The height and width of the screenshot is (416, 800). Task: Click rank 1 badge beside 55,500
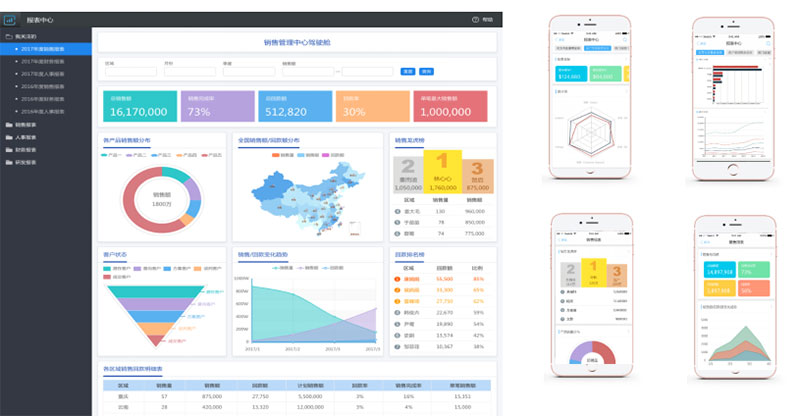click(397, 279)
